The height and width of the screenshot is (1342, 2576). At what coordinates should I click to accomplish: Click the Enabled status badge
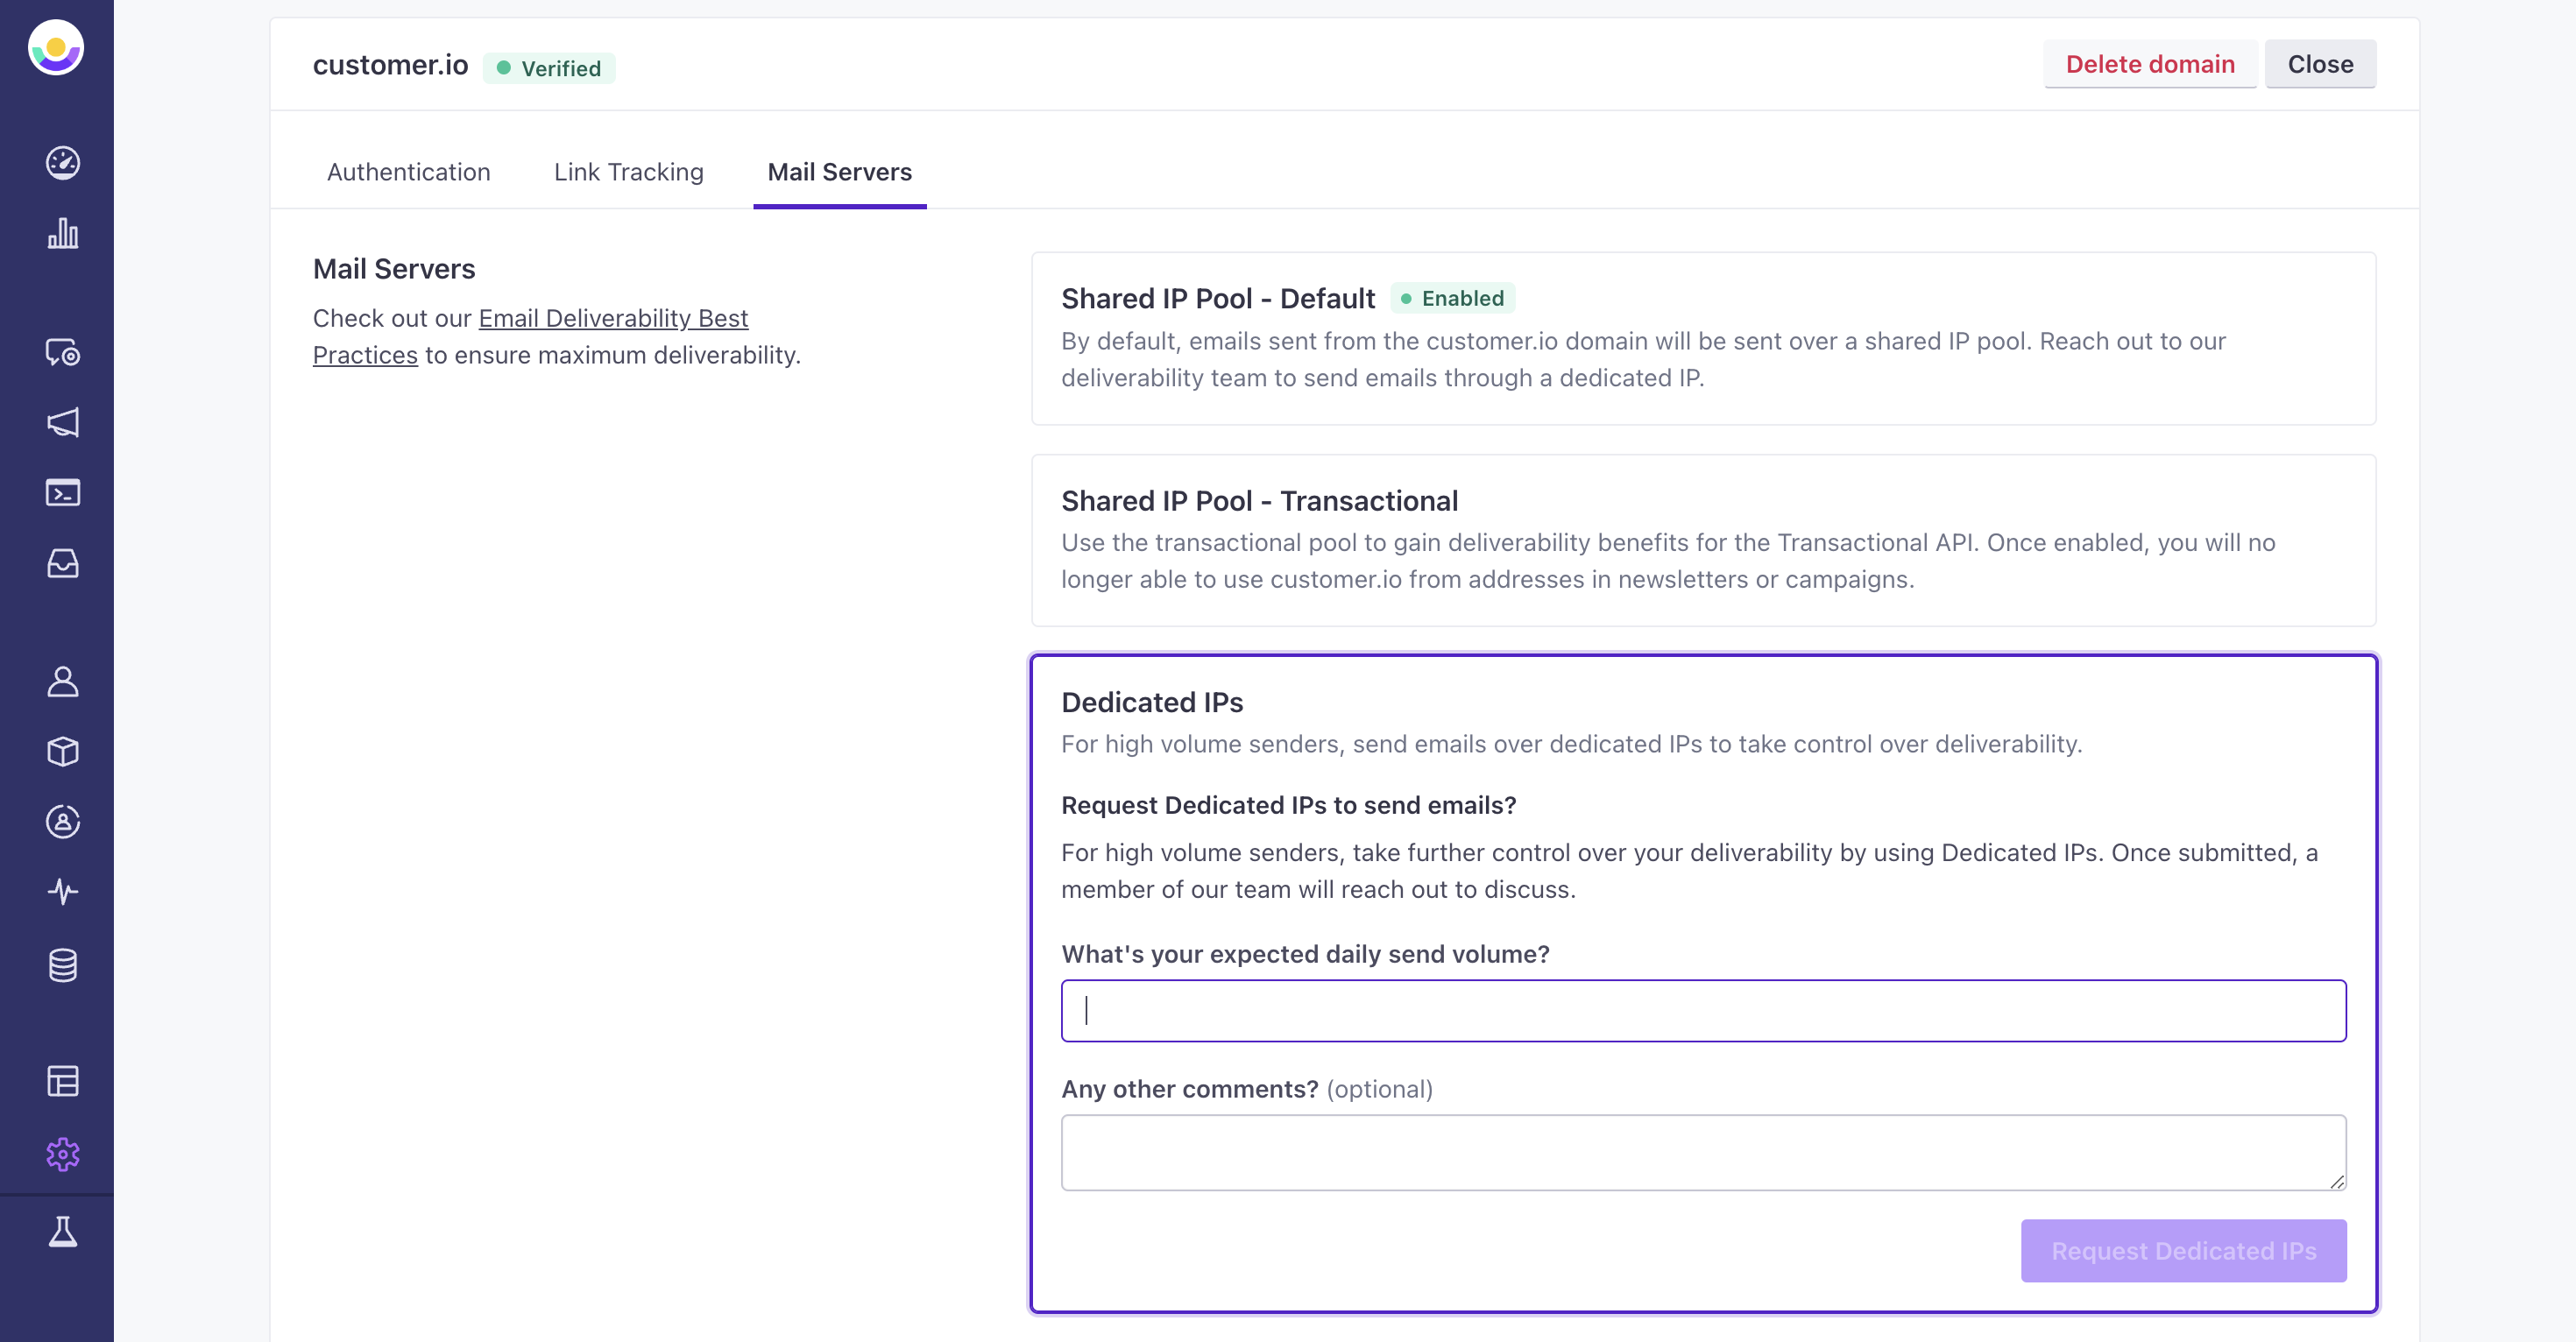[x=1452, y=298]
